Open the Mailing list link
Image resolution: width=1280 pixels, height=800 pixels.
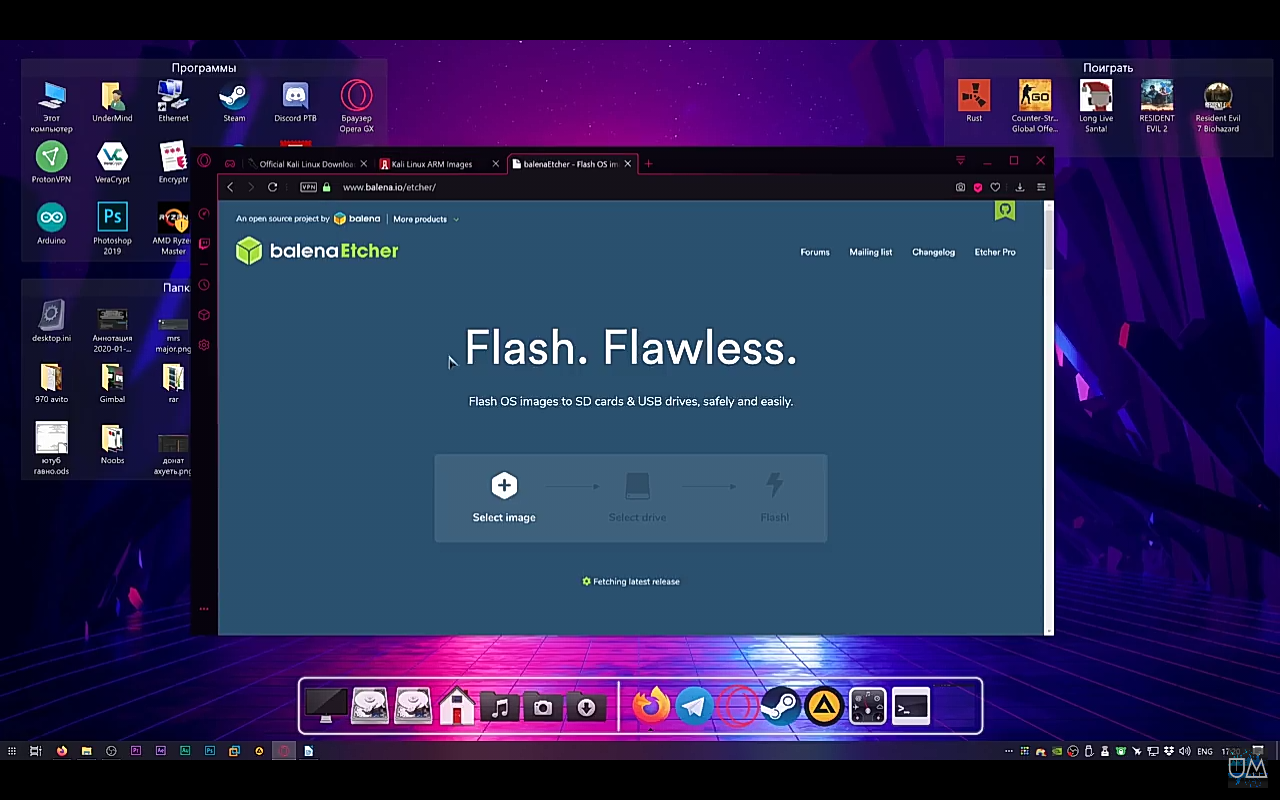tap(871, 252)
